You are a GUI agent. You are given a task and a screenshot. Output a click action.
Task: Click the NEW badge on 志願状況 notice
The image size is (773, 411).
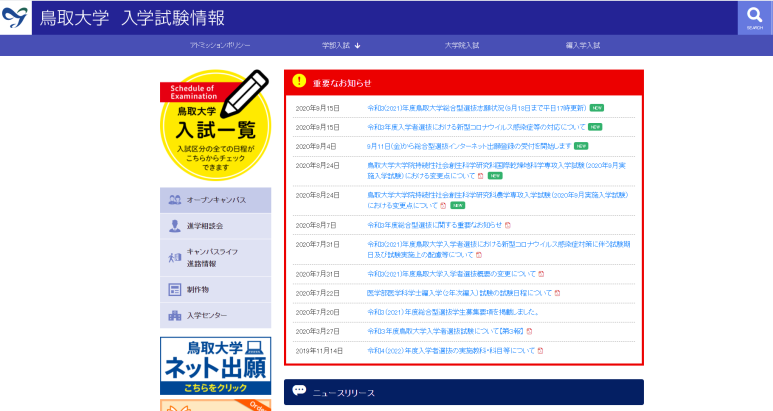(x=597, y=108)
